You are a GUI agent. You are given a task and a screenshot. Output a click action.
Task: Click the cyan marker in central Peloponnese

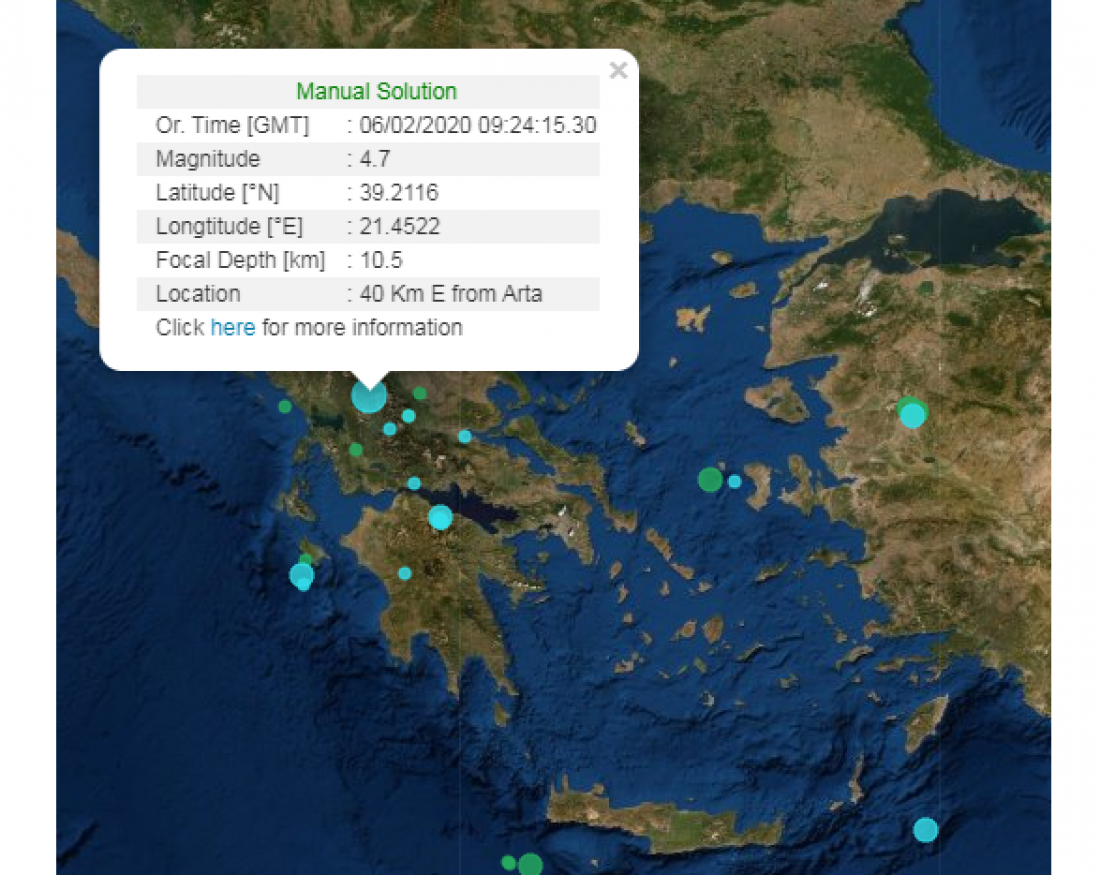coord(405,573)
